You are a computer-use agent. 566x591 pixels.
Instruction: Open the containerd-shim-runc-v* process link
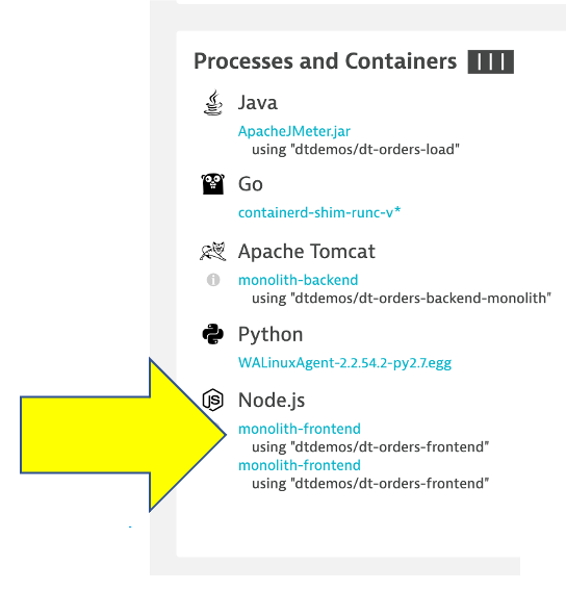click(319, 213)
